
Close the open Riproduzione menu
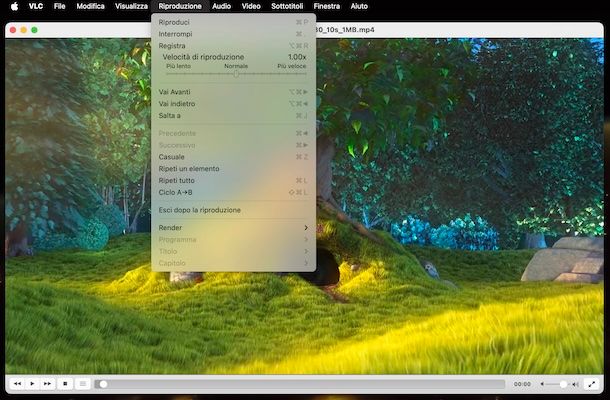(x=180, y=6)
